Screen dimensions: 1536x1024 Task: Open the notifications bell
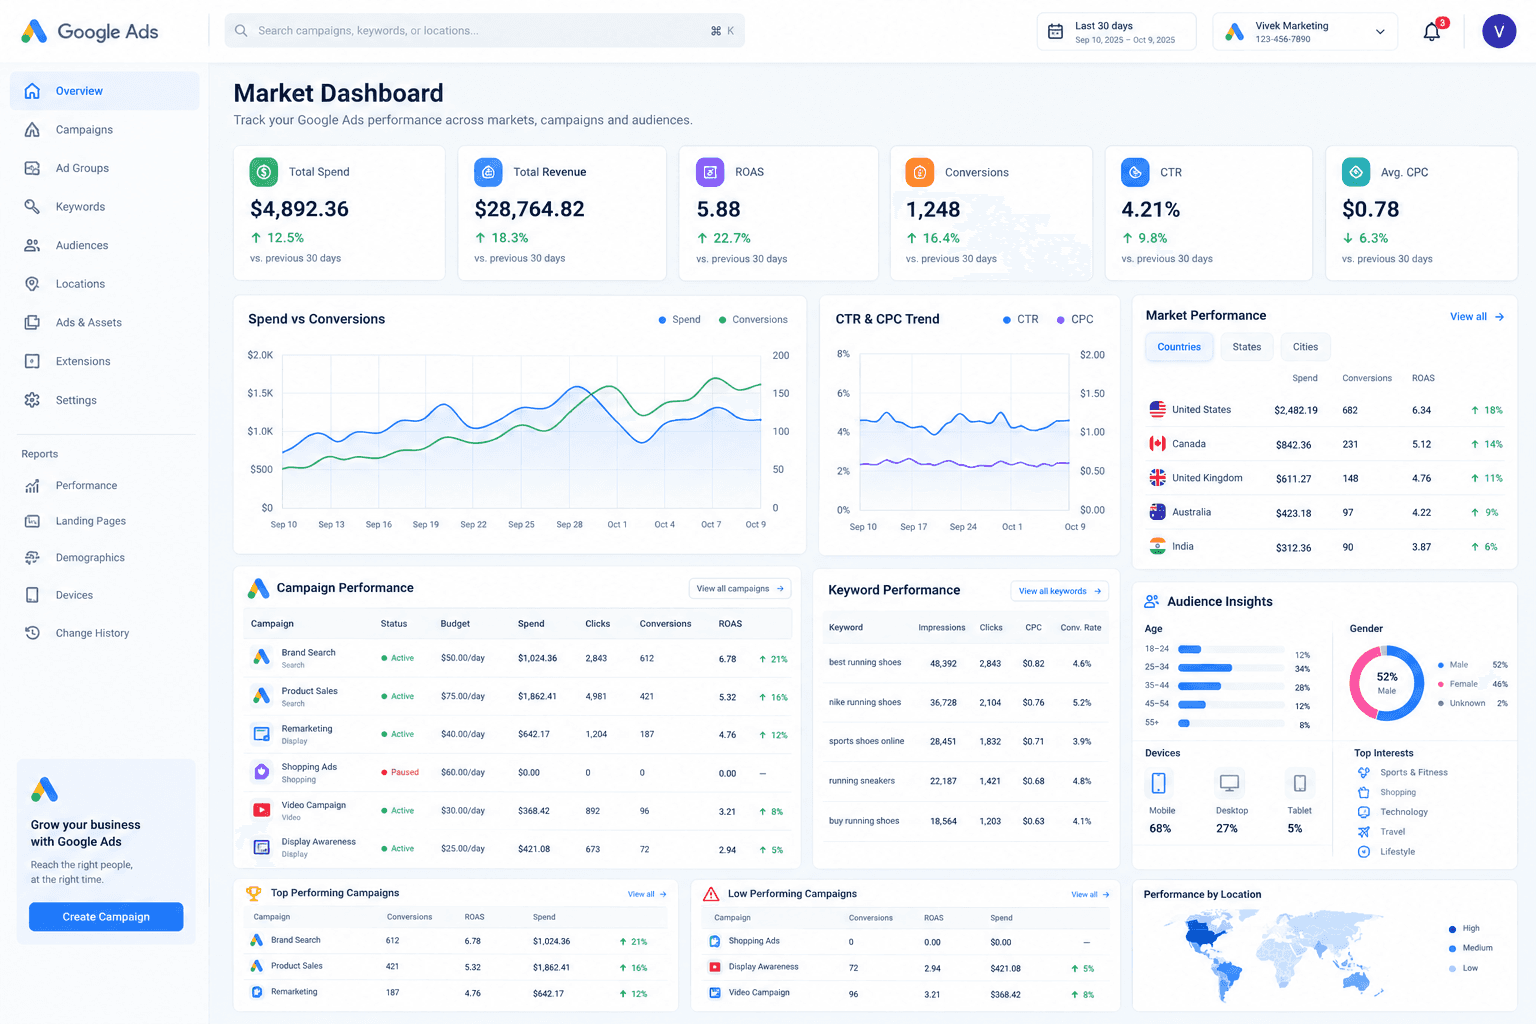coord(1432,32)
